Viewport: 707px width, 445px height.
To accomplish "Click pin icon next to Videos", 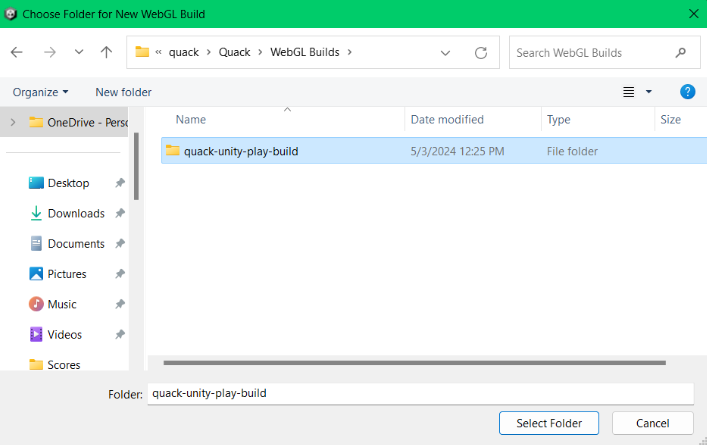I will 119,335.
